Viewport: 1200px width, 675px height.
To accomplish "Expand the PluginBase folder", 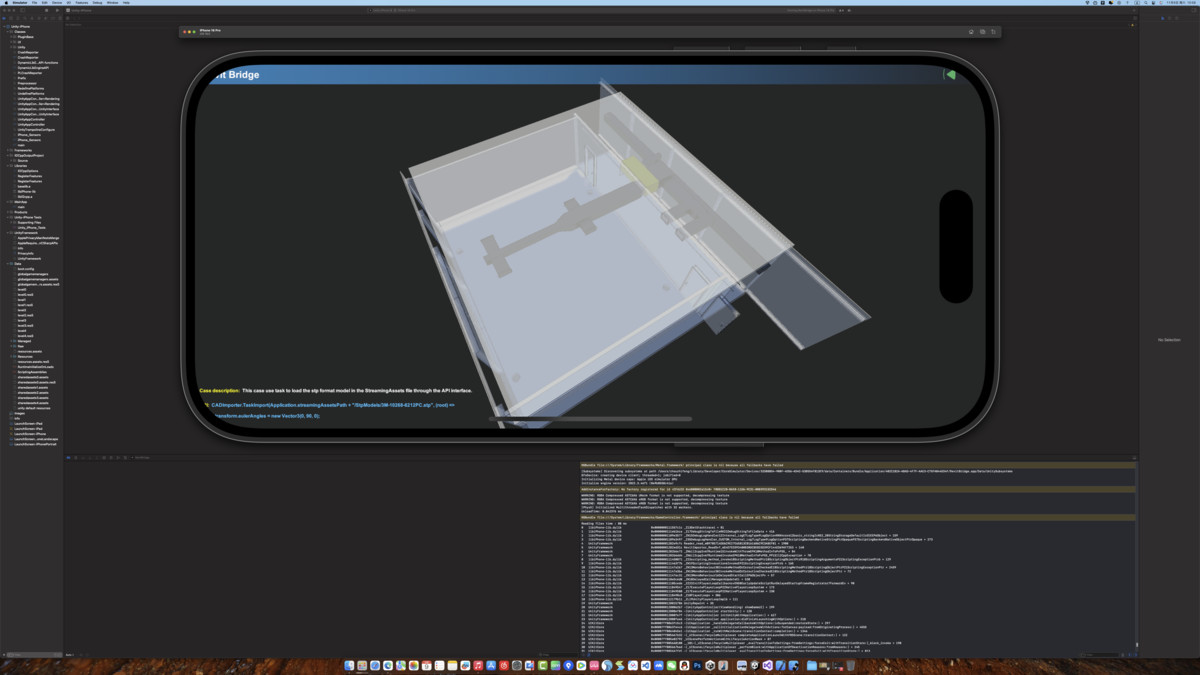I will coord(11,37).
